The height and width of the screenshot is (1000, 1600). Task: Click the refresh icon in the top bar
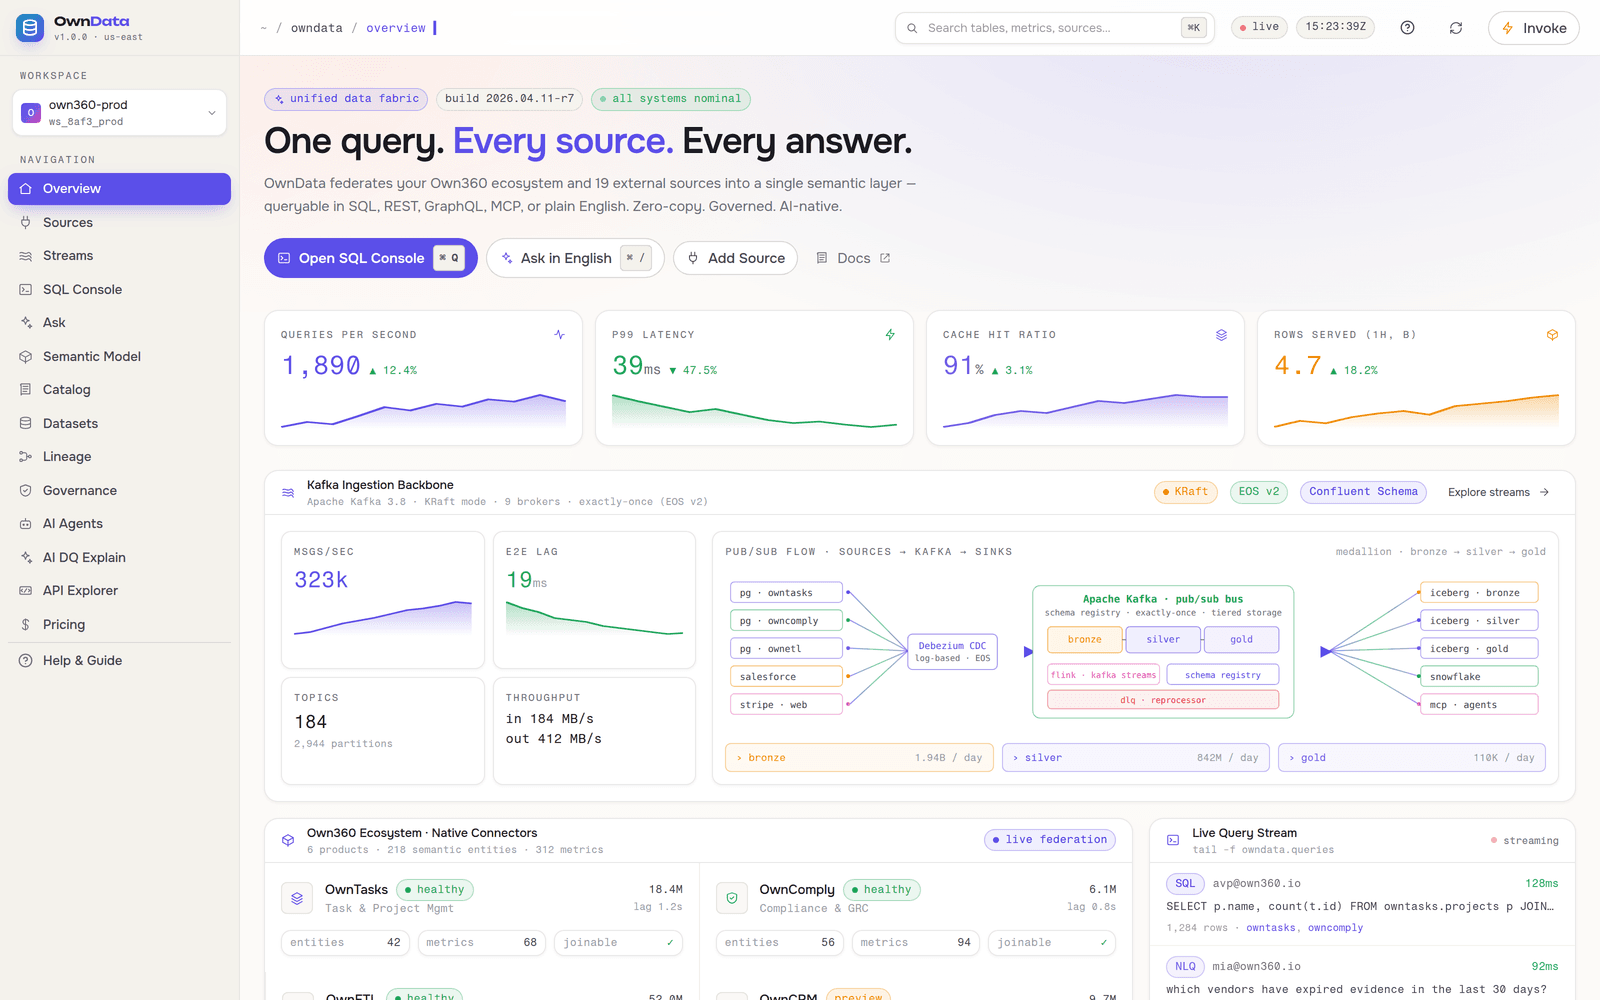pos(1456,28)
